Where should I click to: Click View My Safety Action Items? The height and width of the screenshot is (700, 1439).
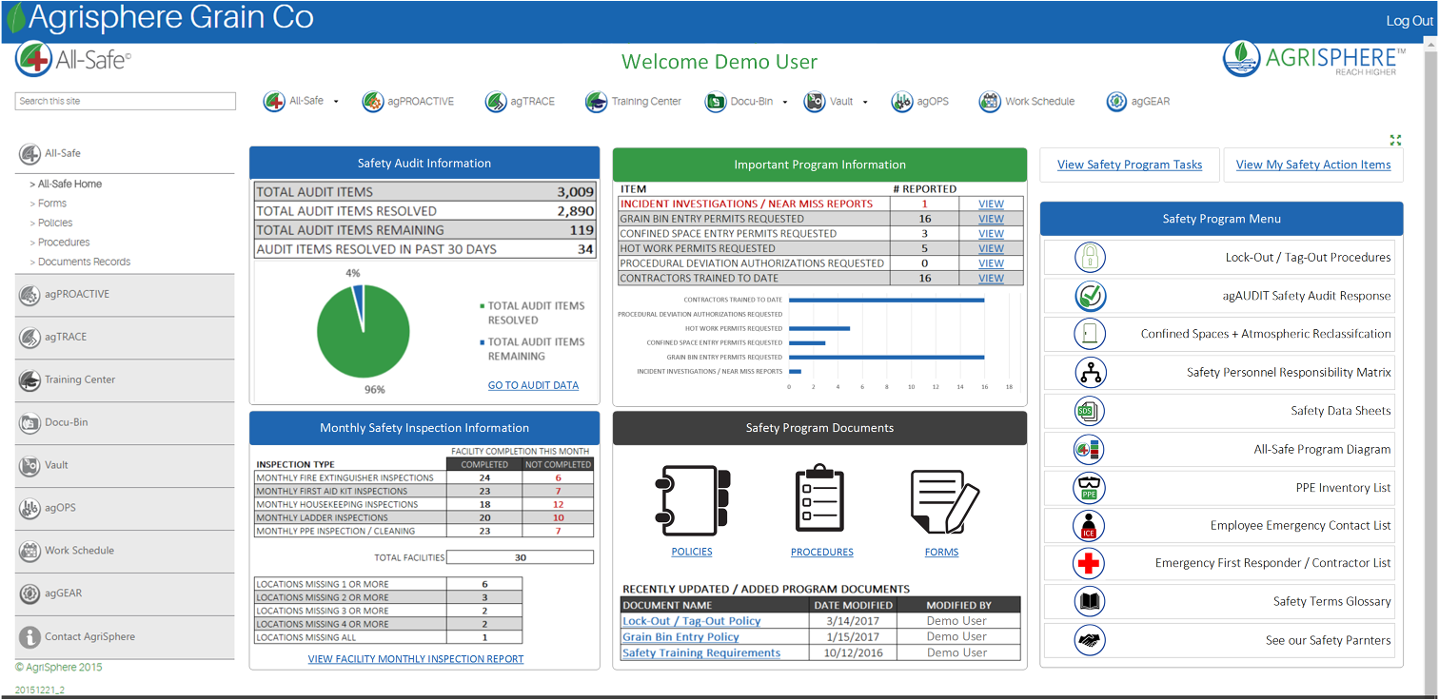(1313, 165)
